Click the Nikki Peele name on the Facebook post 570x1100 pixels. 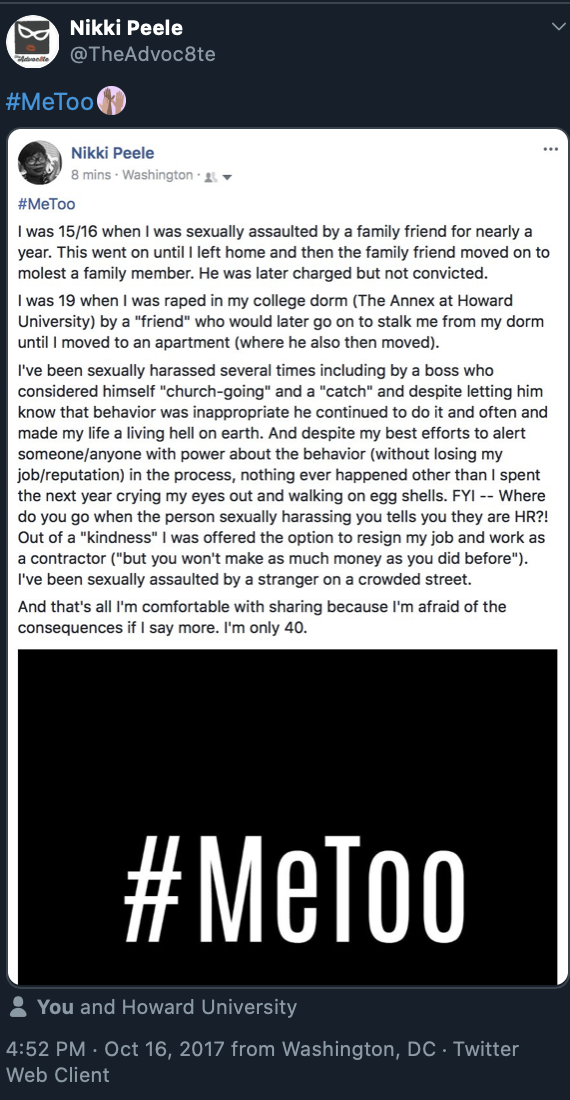112,153
